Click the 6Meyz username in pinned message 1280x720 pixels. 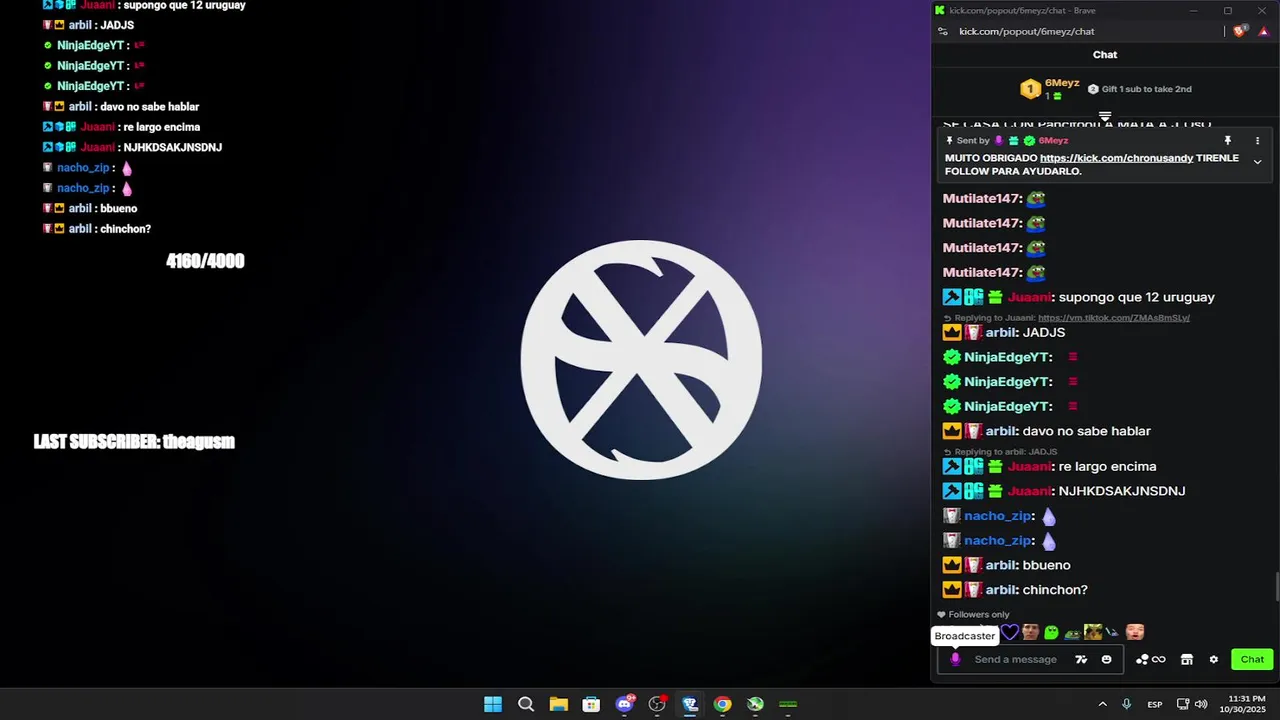point(1053,141)
